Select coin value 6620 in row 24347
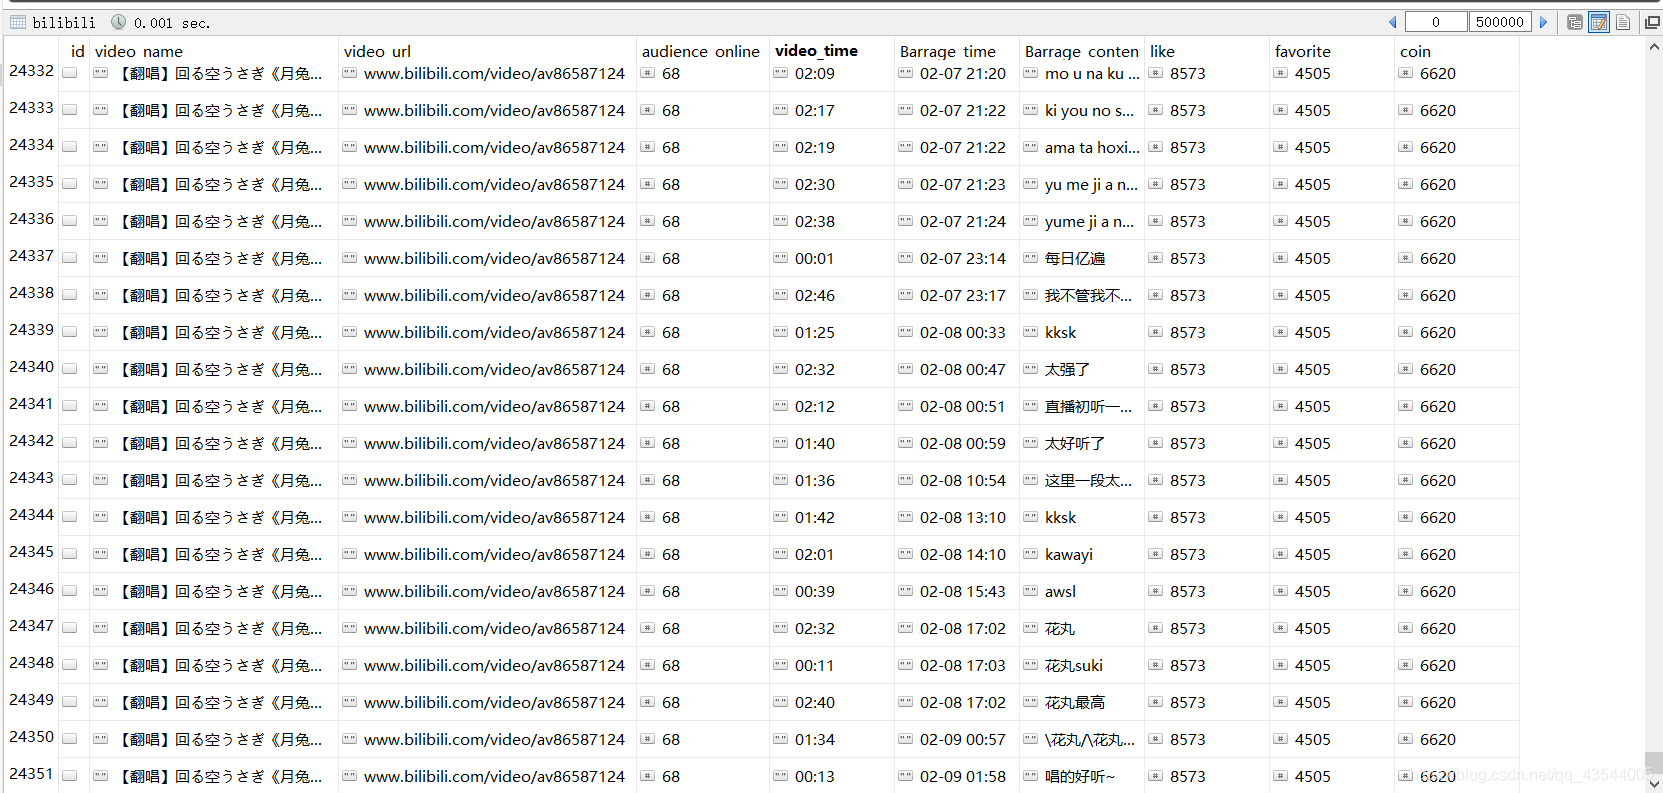The image size is (1663, 793). point(1438,629)
